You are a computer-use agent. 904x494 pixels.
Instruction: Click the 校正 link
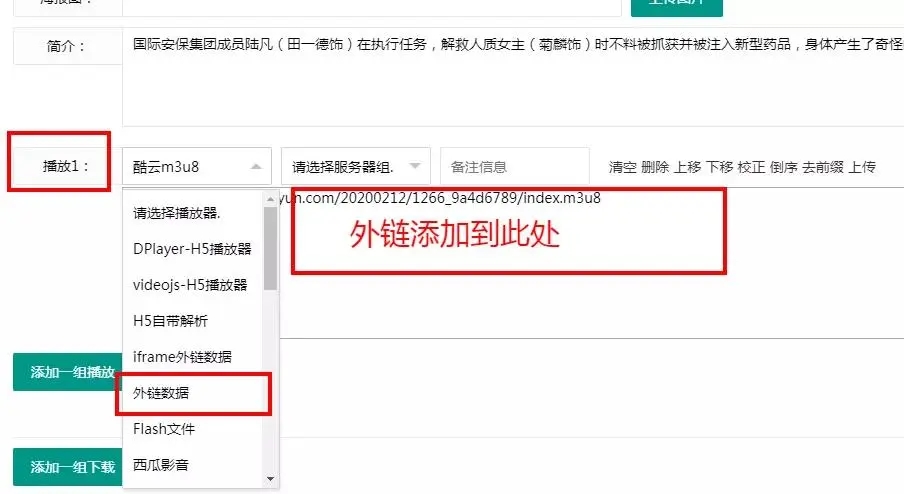click(x=750, y=167)
